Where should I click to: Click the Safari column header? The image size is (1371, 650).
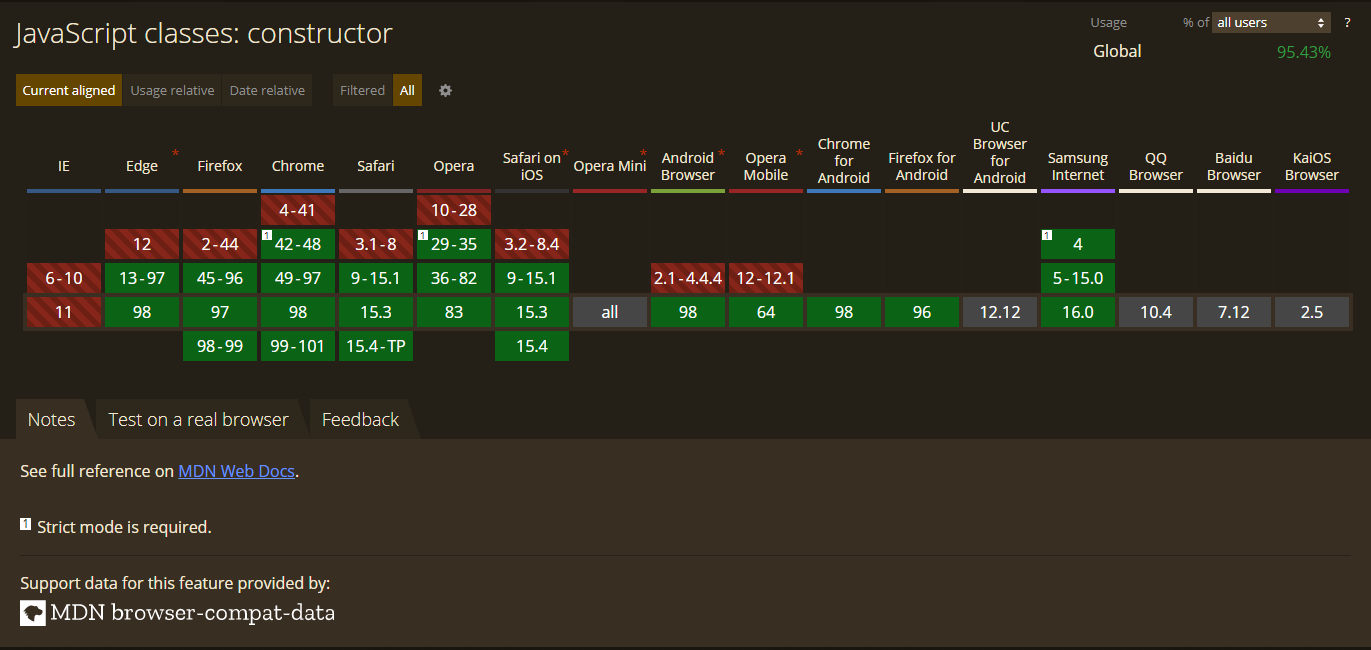tap(376, 166)
